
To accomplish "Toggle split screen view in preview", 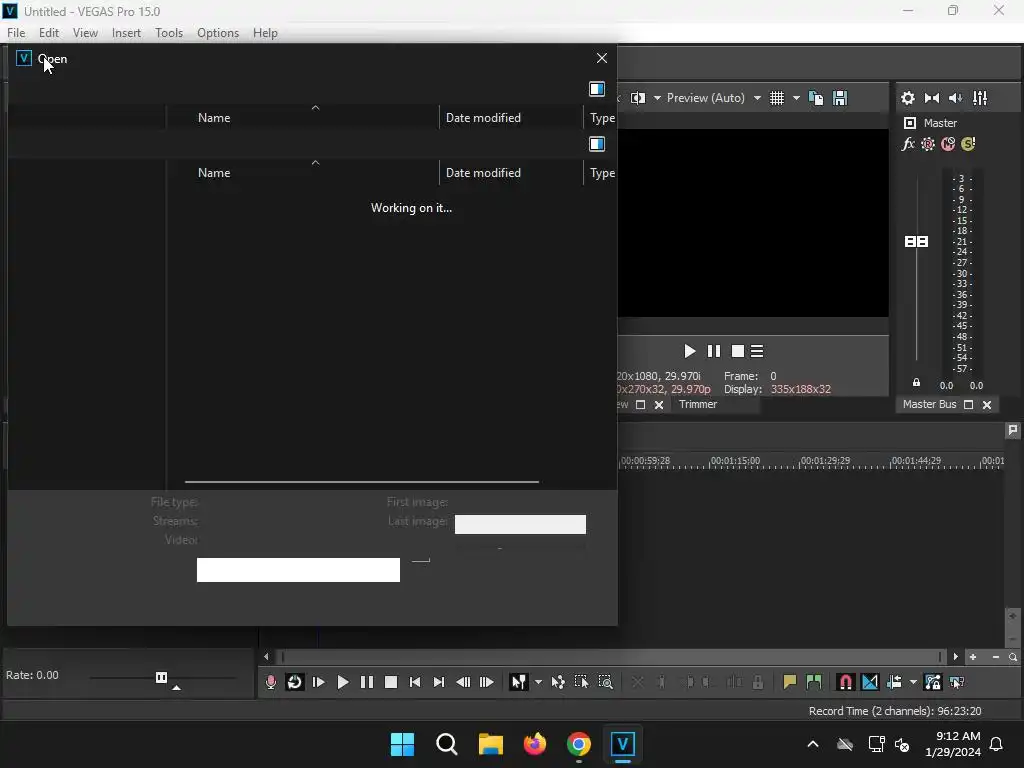I will click(x=638, y=98).
